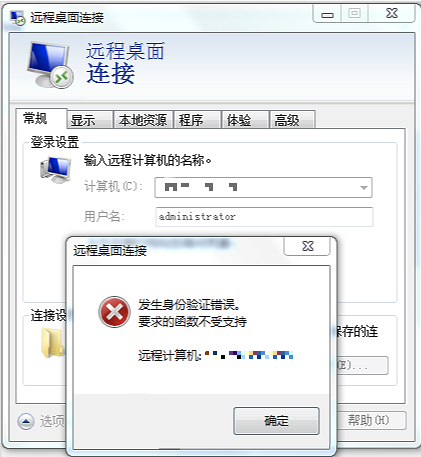Click the 计算机 address combo box field
421x457 pixels.
pos(263,188)
